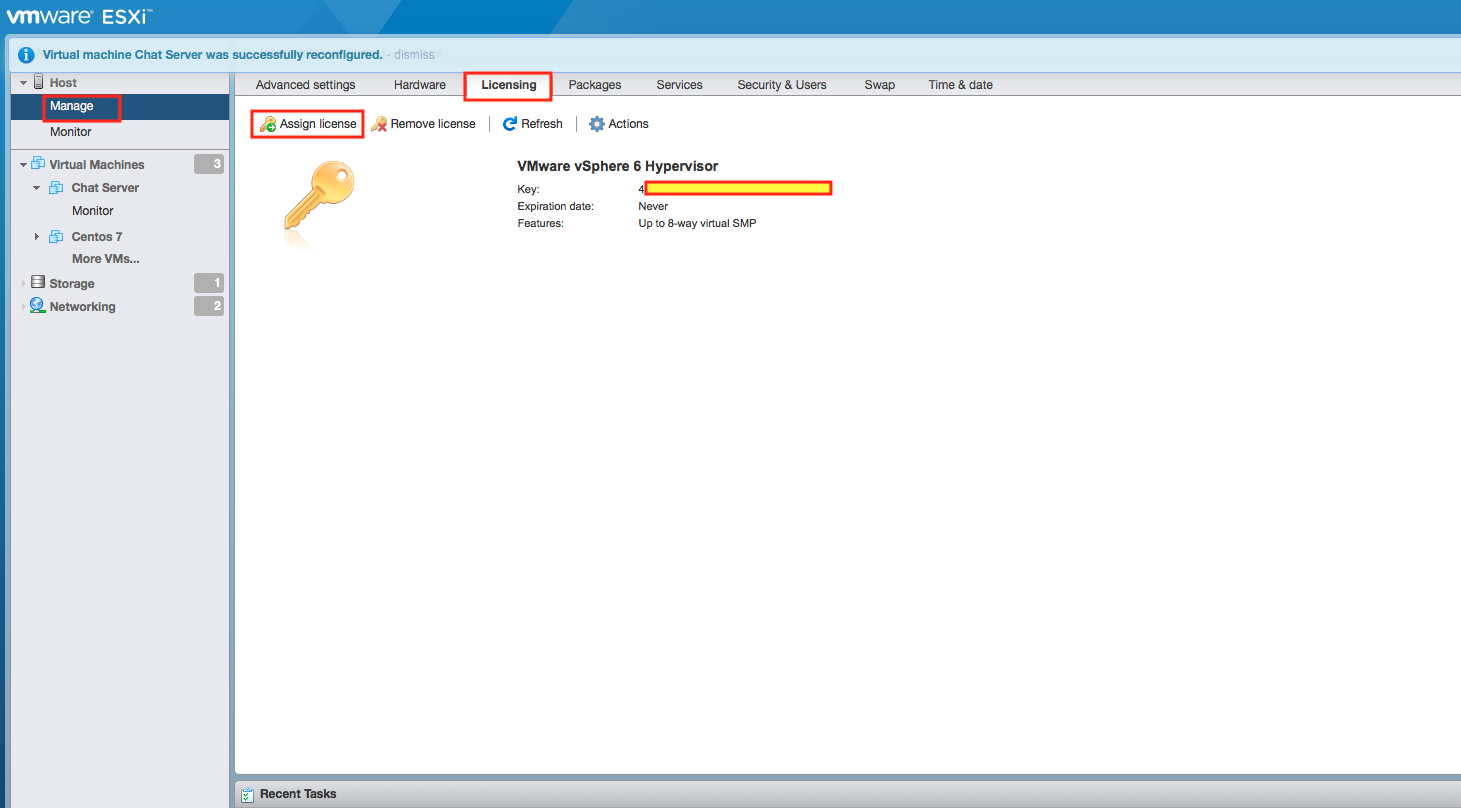Collapse the Virtual Machines tree node

pos(23,165)
